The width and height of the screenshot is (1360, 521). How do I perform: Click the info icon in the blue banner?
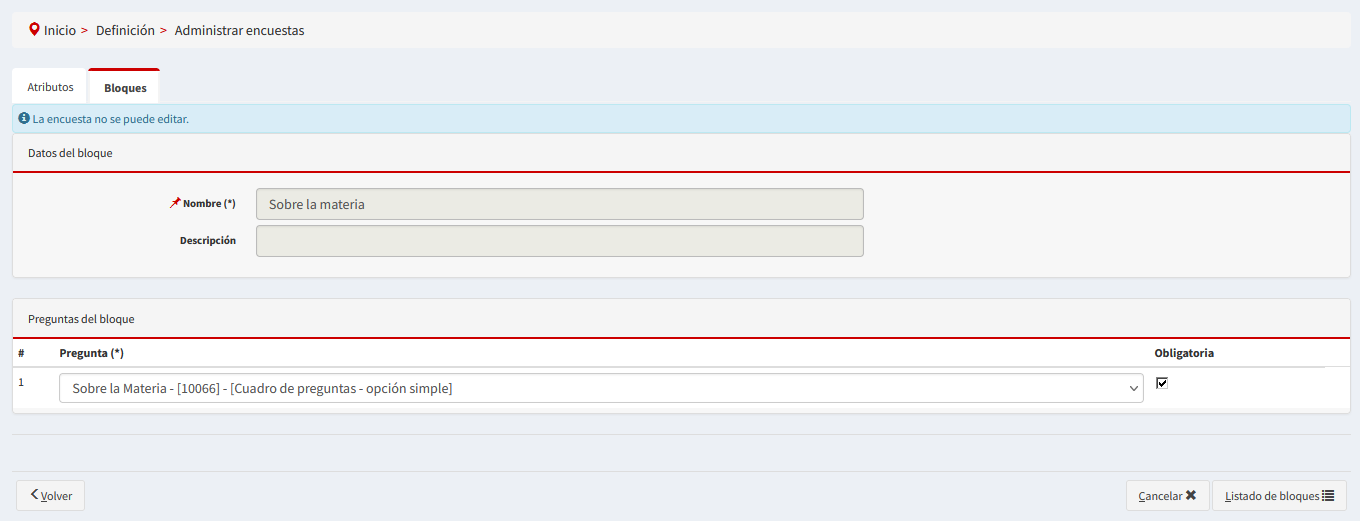(24, 118)
